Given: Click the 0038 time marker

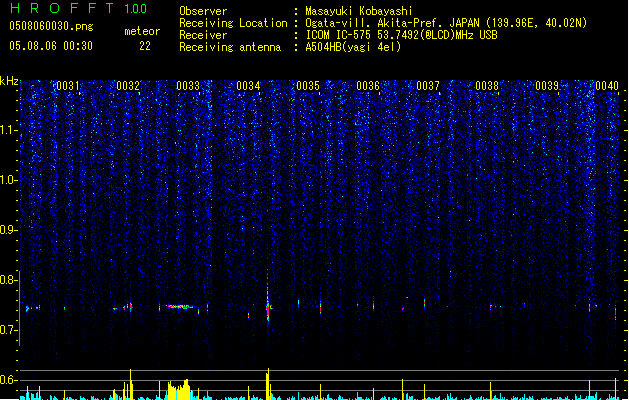Looking at the screenshot, I should click(x=487, y=86).
